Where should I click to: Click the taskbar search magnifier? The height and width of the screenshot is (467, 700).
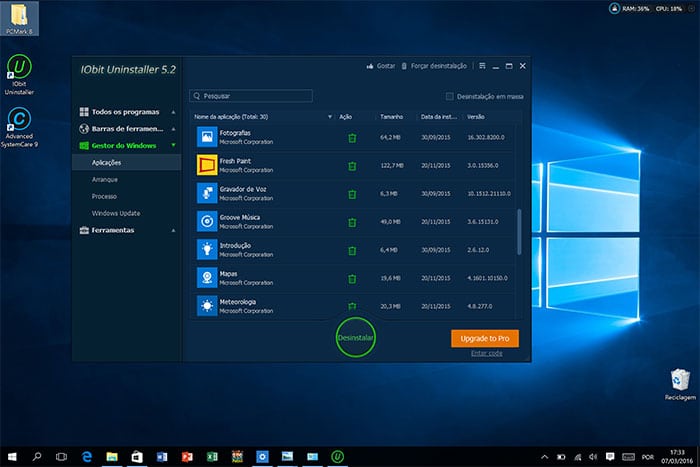point(37,456)
